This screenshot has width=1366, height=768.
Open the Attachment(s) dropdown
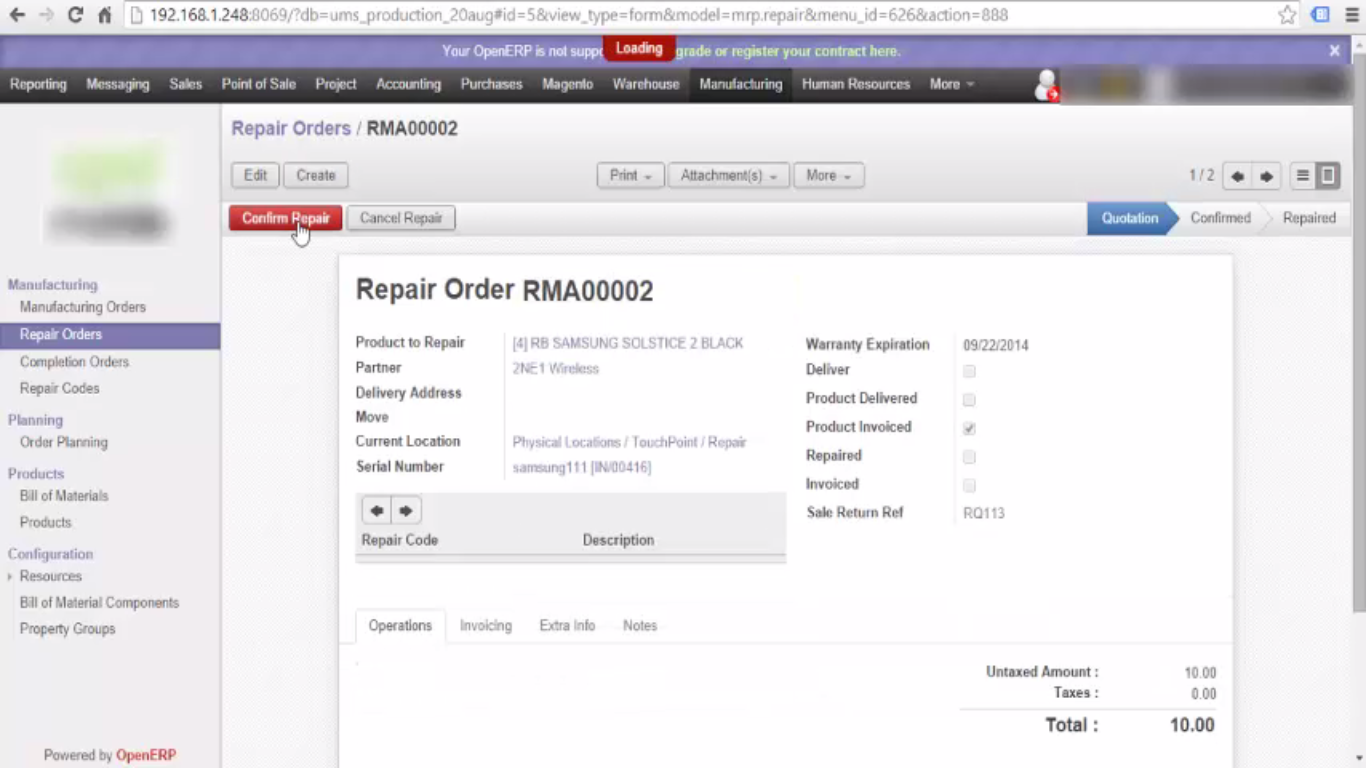[x=729, y=175]
